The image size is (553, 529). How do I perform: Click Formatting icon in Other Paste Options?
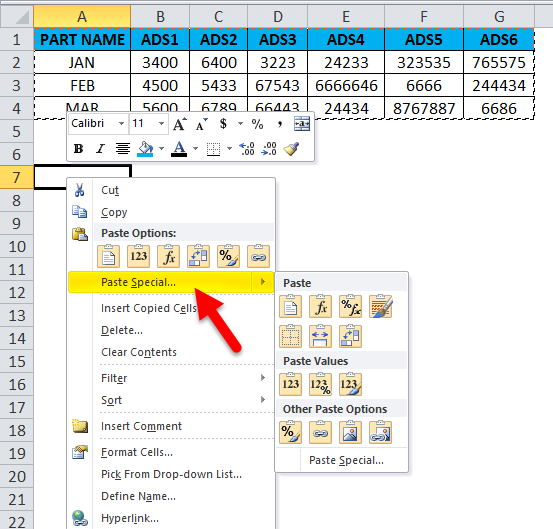tap(290, 432)
